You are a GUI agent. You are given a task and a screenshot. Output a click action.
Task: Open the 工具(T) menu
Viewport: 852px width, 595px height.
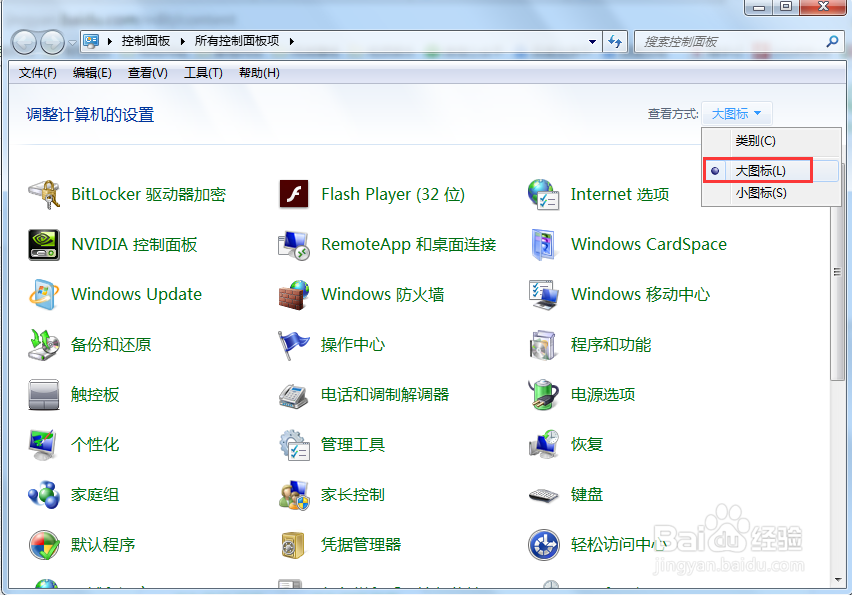point(203,72)
